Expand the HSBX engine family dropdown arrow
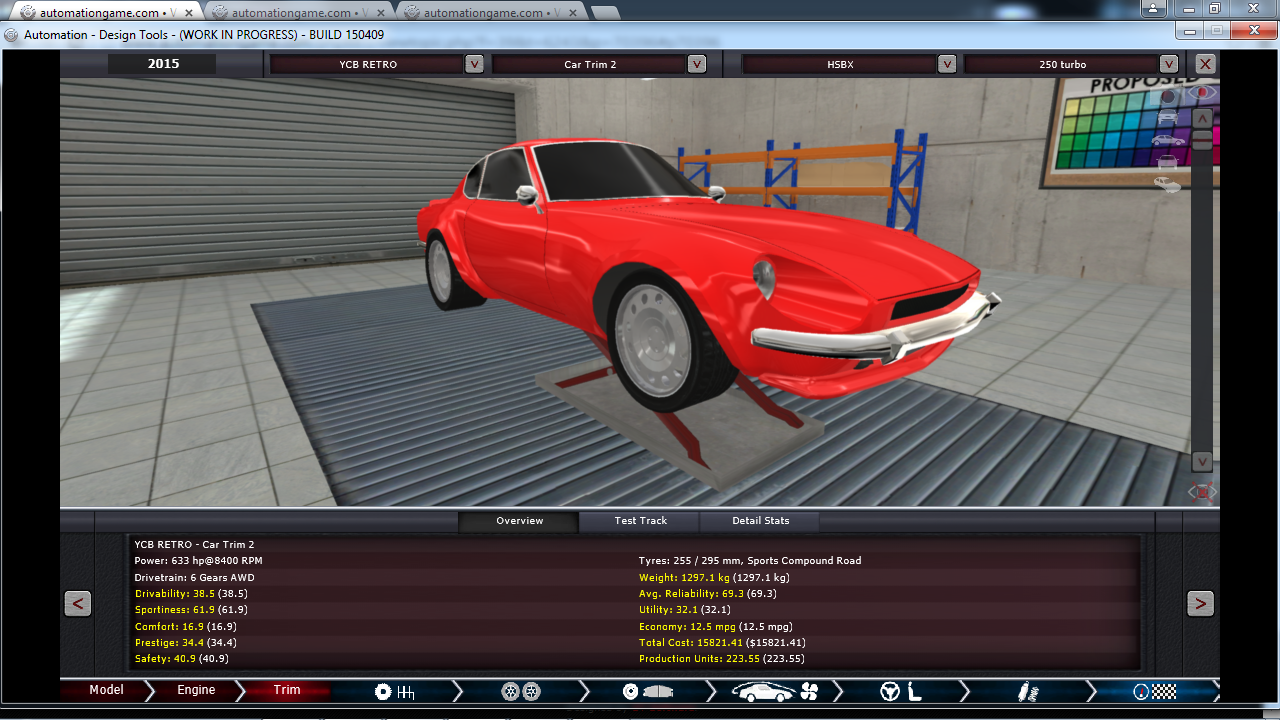This screenshot has height=720, width=1280. 947,64
